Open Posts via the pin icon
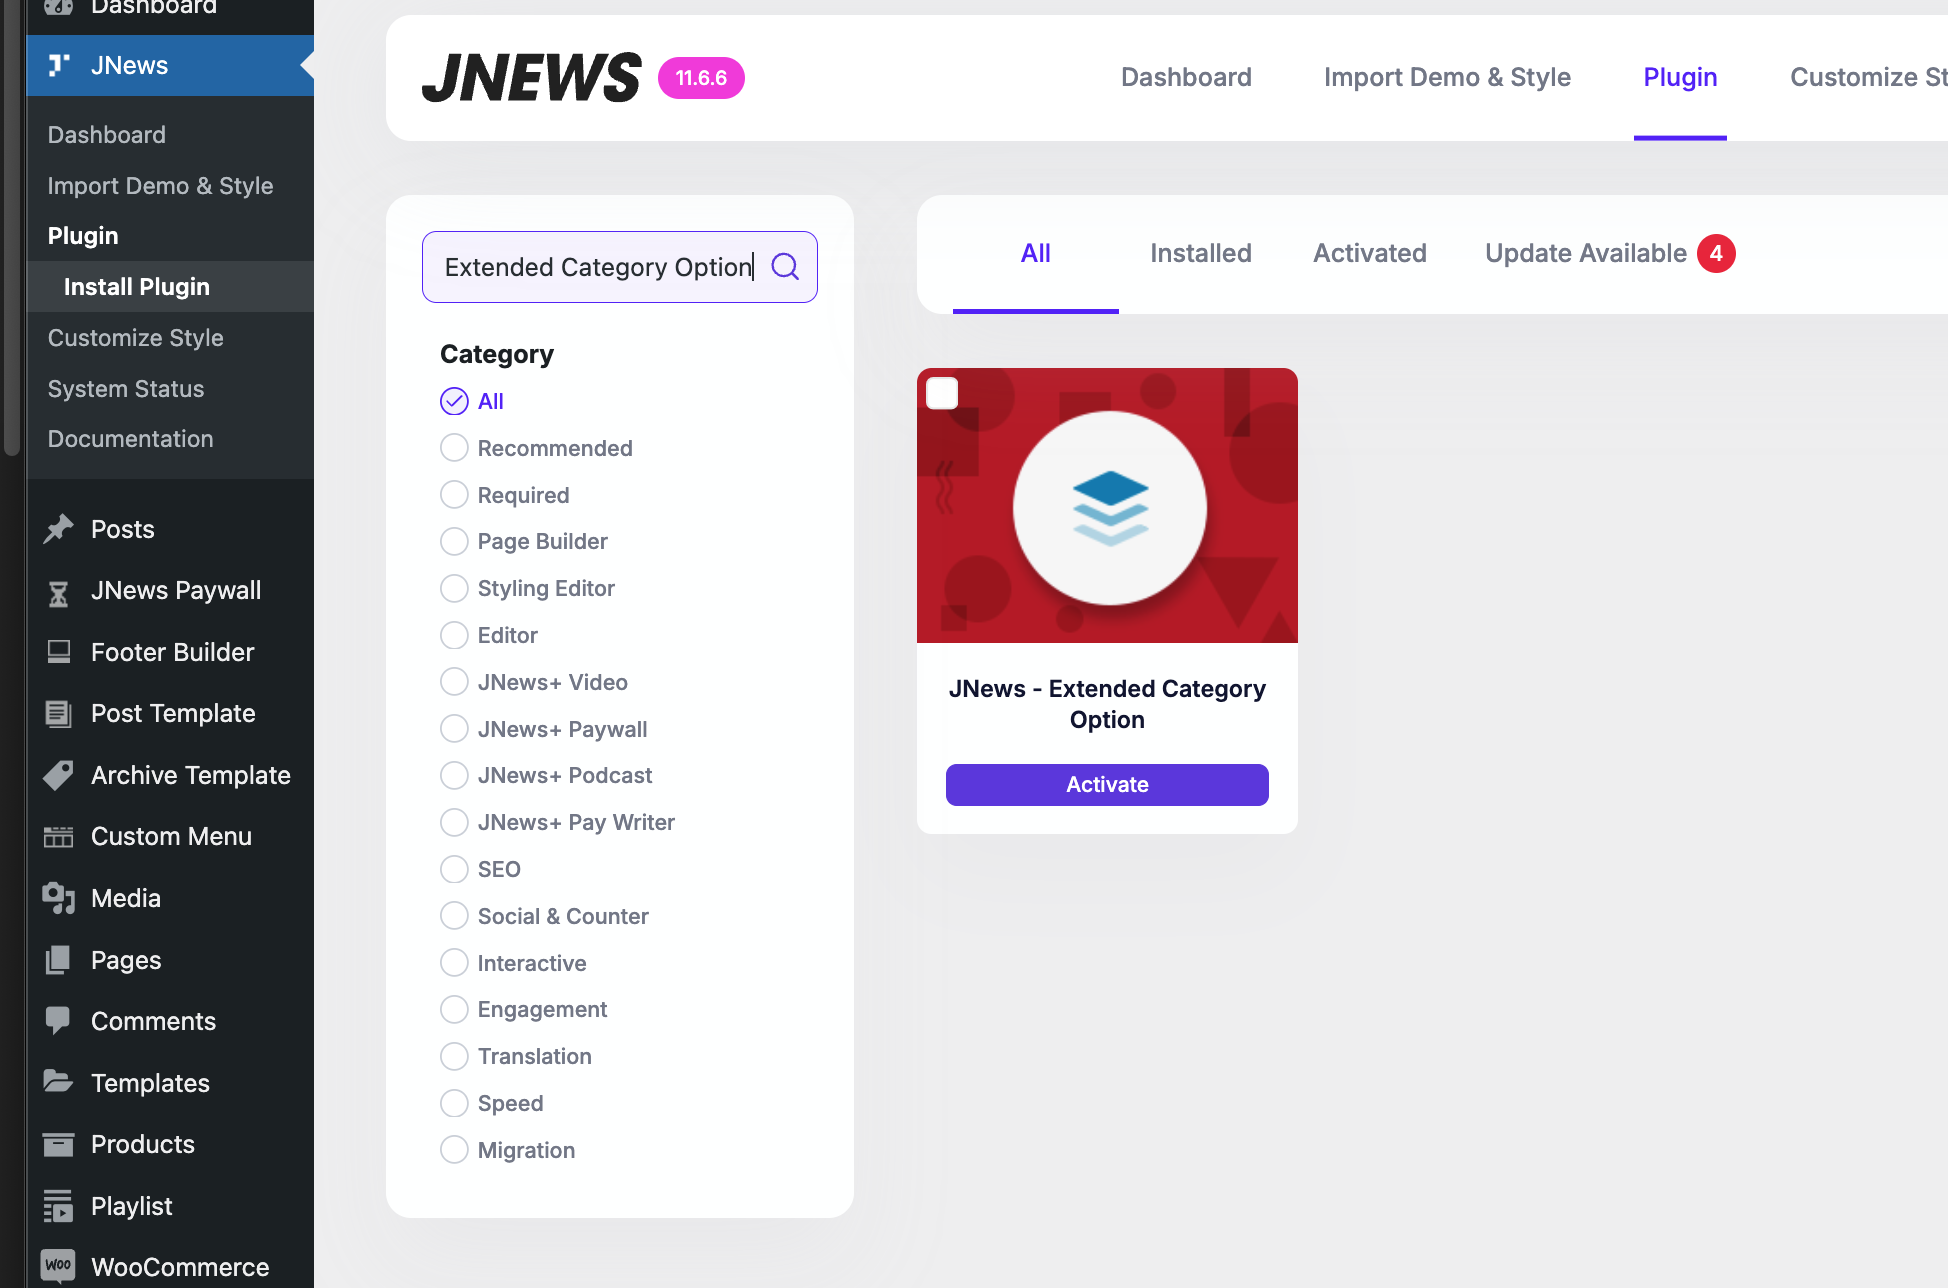The width and height of the screenshot is (1948, 1288). point(59,529)
